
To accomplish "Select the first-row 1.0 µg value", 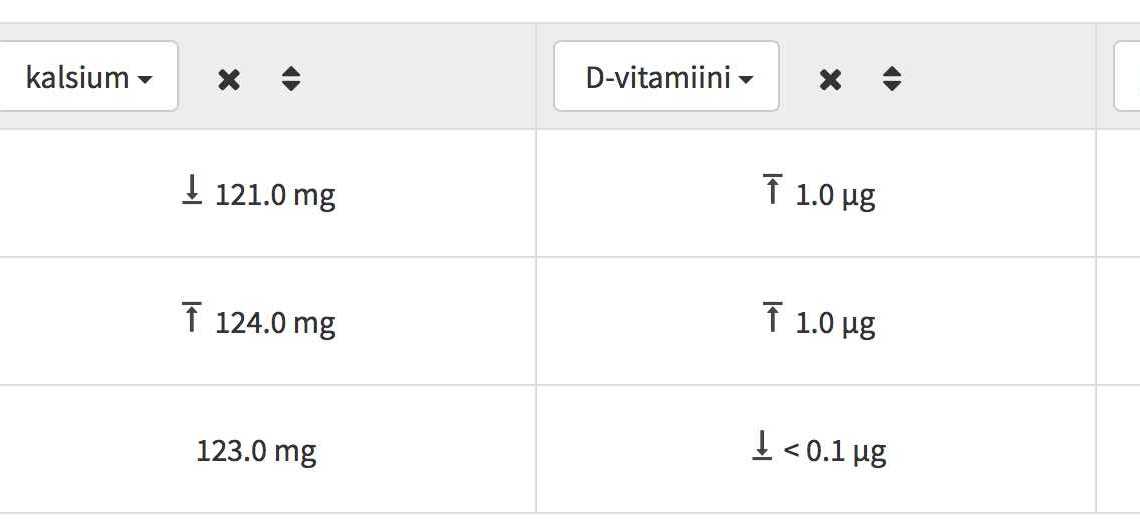I will point(835,195).
